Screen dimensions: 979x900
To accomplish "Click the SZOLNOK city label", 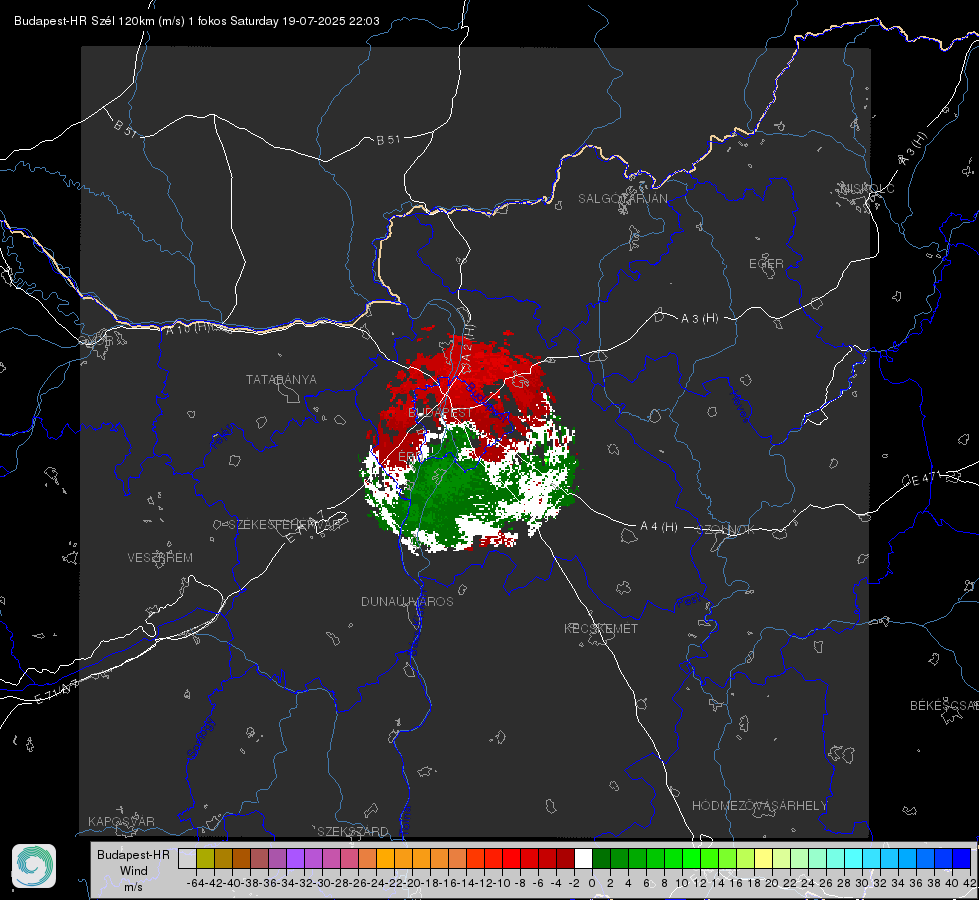I will tap(726, 530).
